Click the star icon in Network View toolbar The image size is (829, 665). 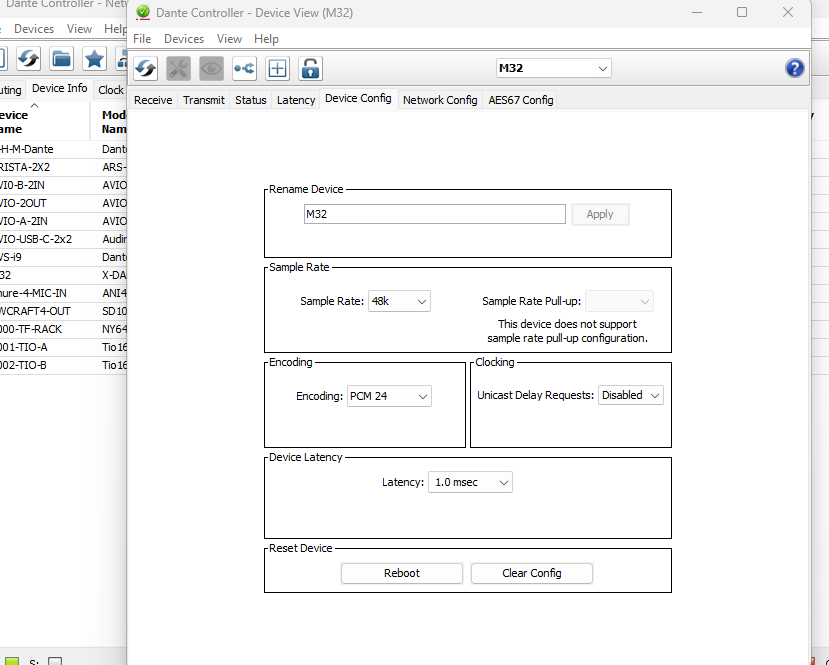[x=94, y=59]
